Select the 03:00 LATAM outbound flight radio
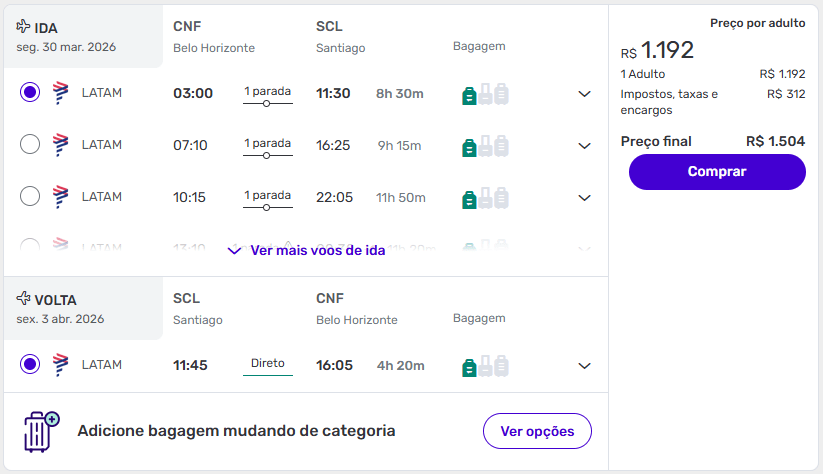 30,93
